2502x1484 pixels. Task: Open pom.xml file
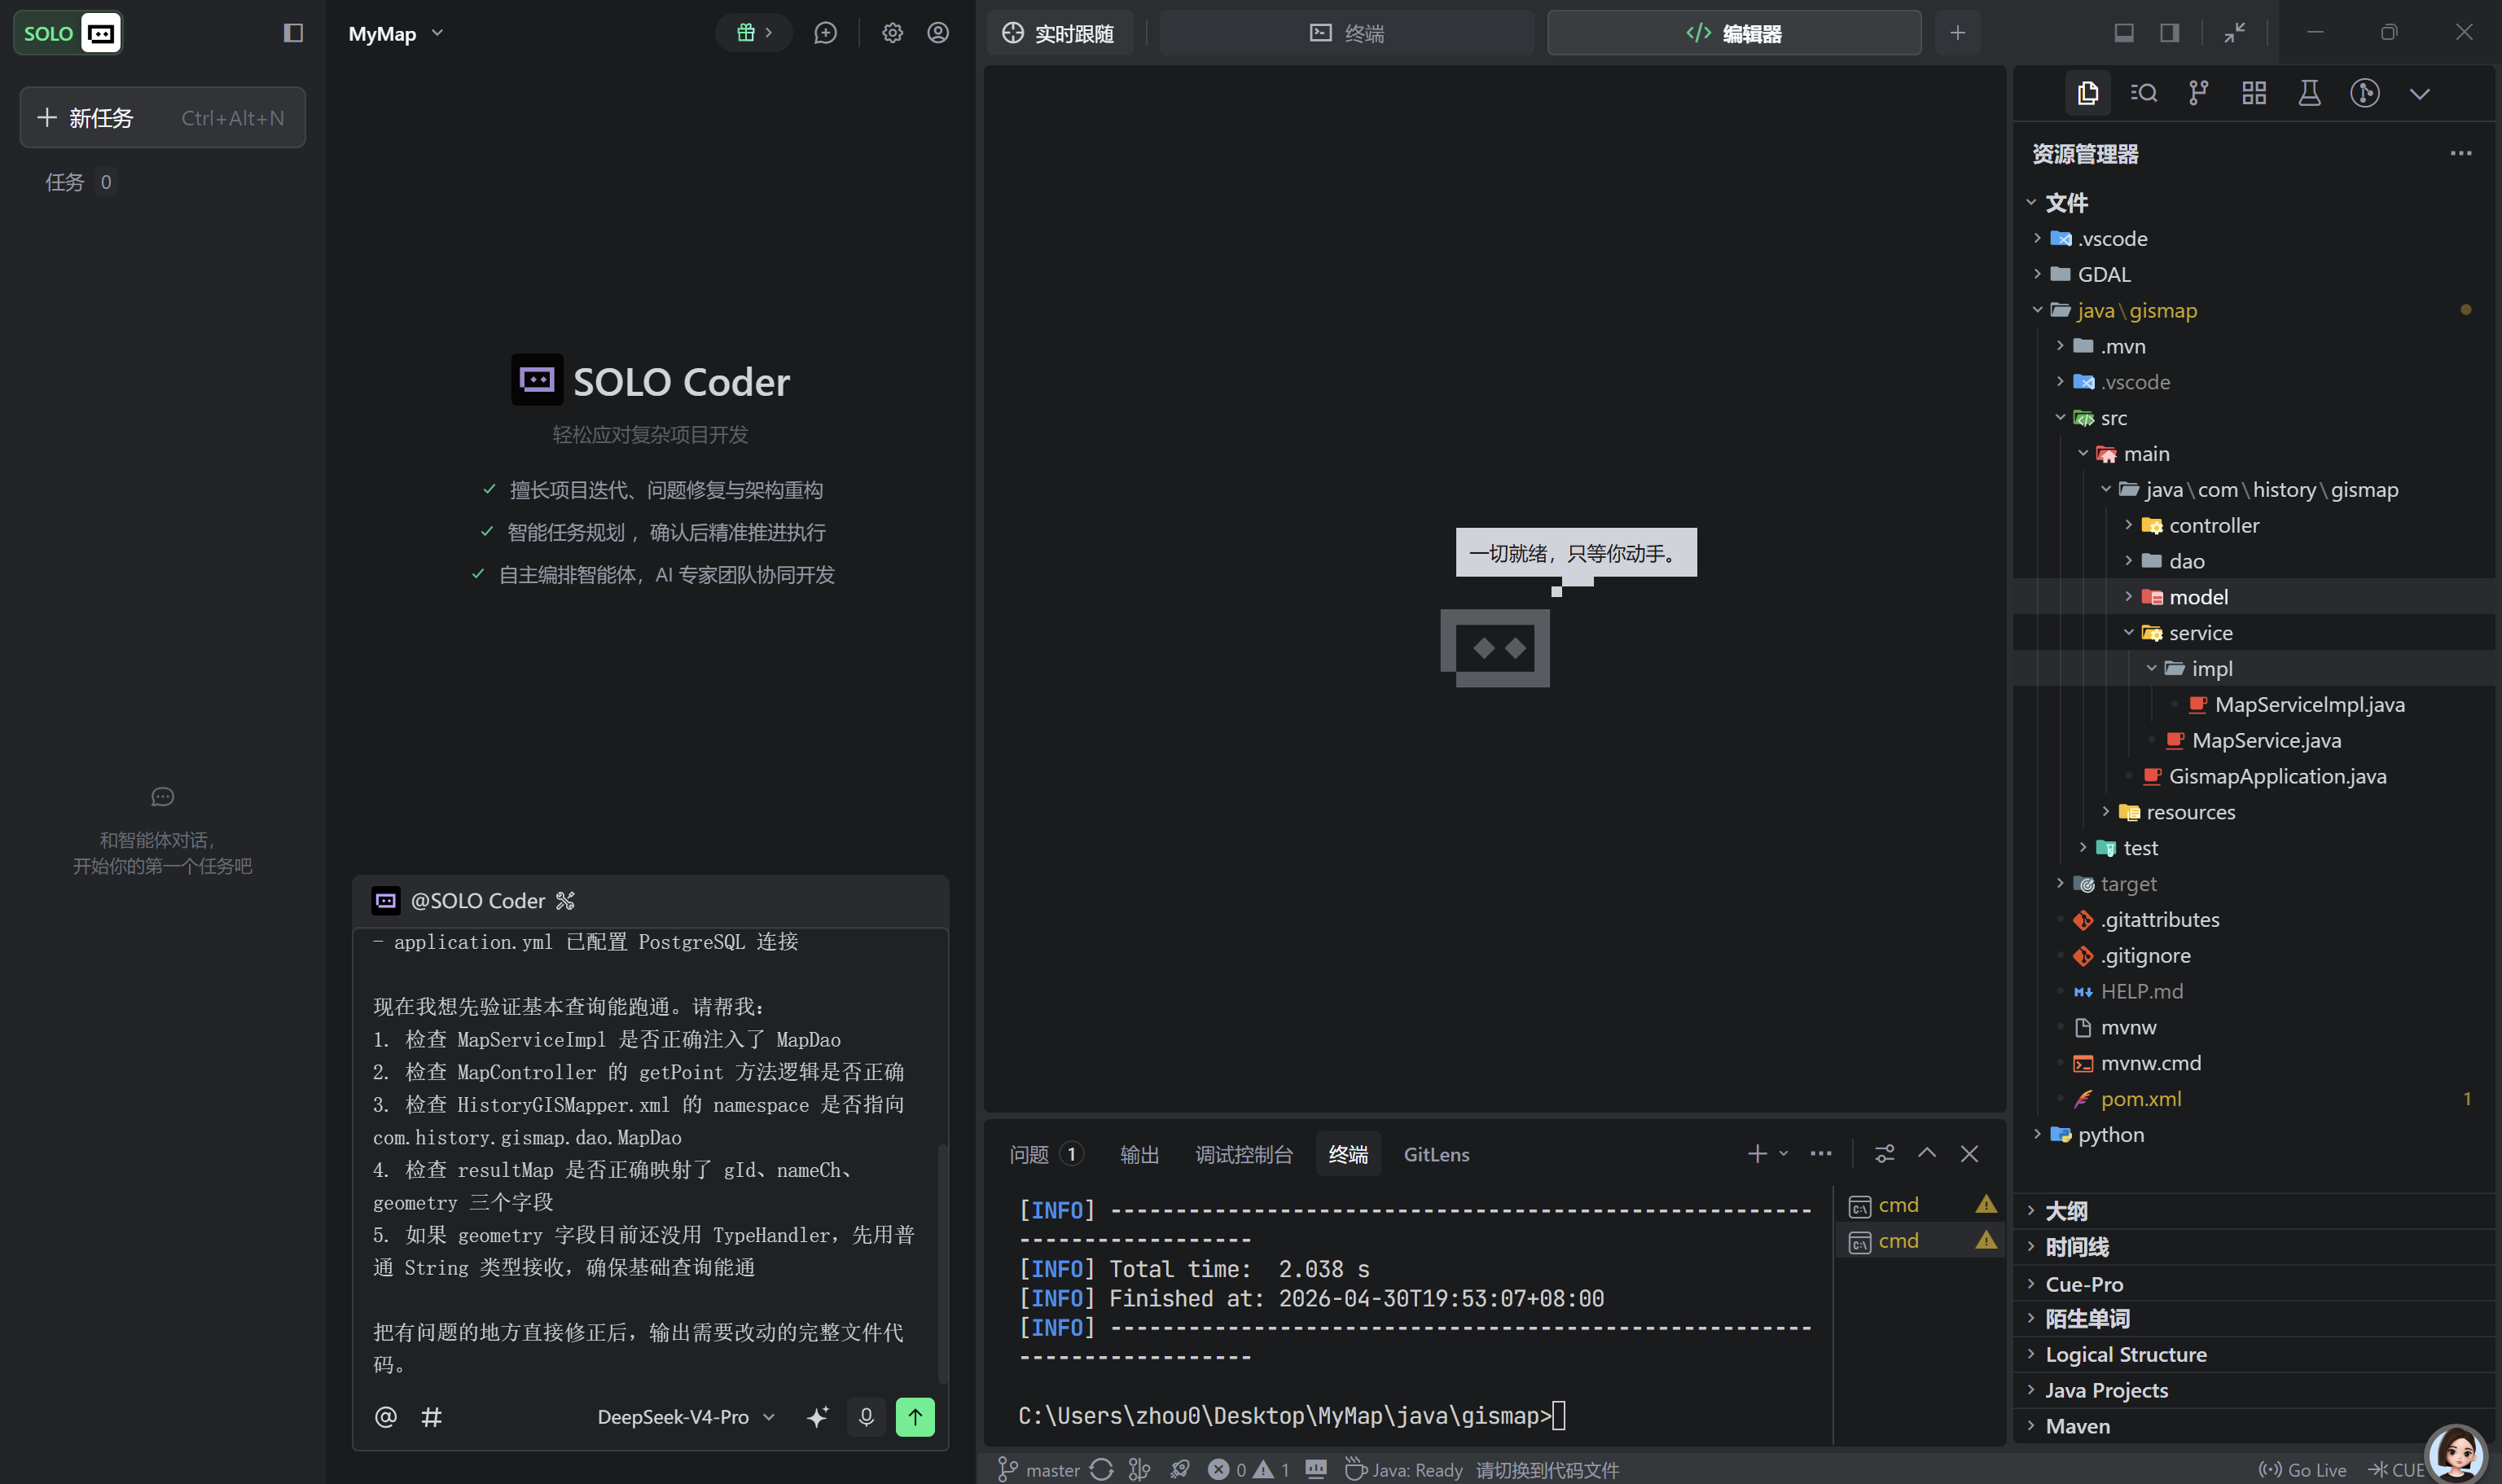[2254, 1099]
